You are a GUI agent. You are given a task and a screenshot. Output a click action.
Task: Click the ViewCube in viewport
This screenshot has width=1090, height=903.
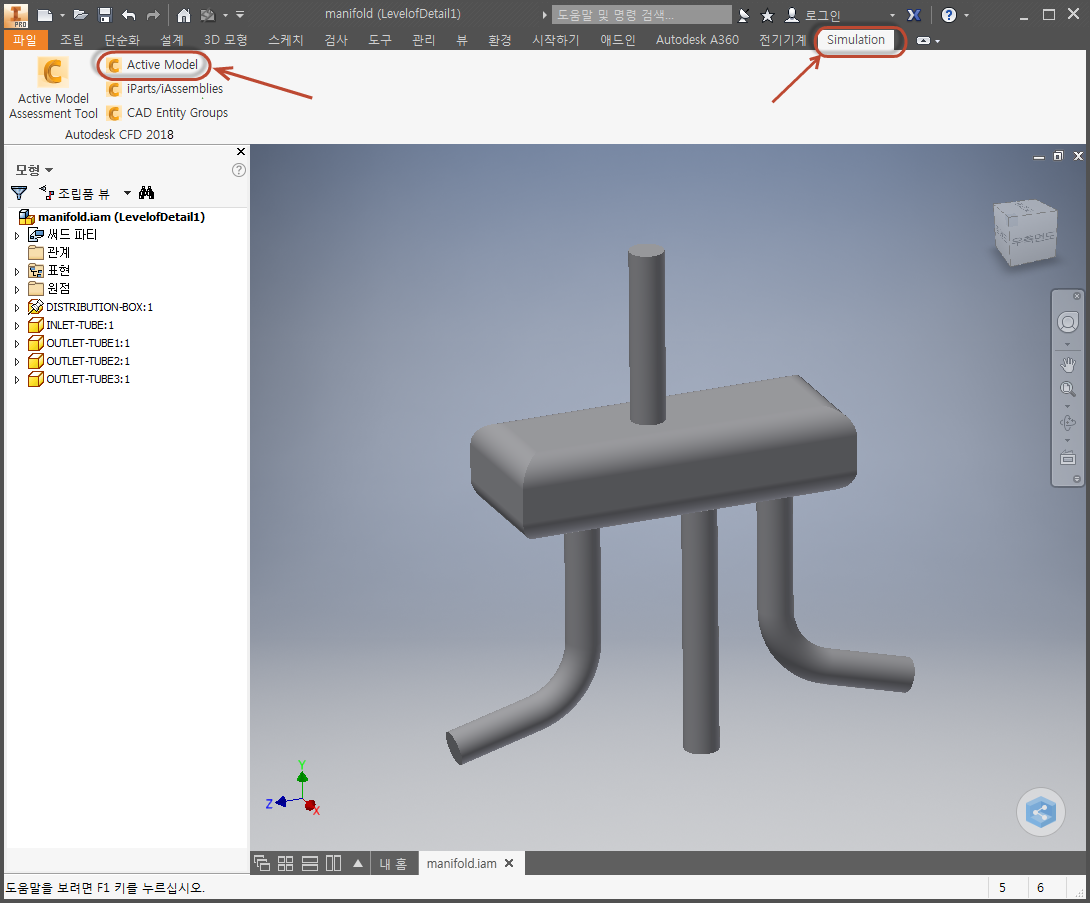tap(1025, 233)
